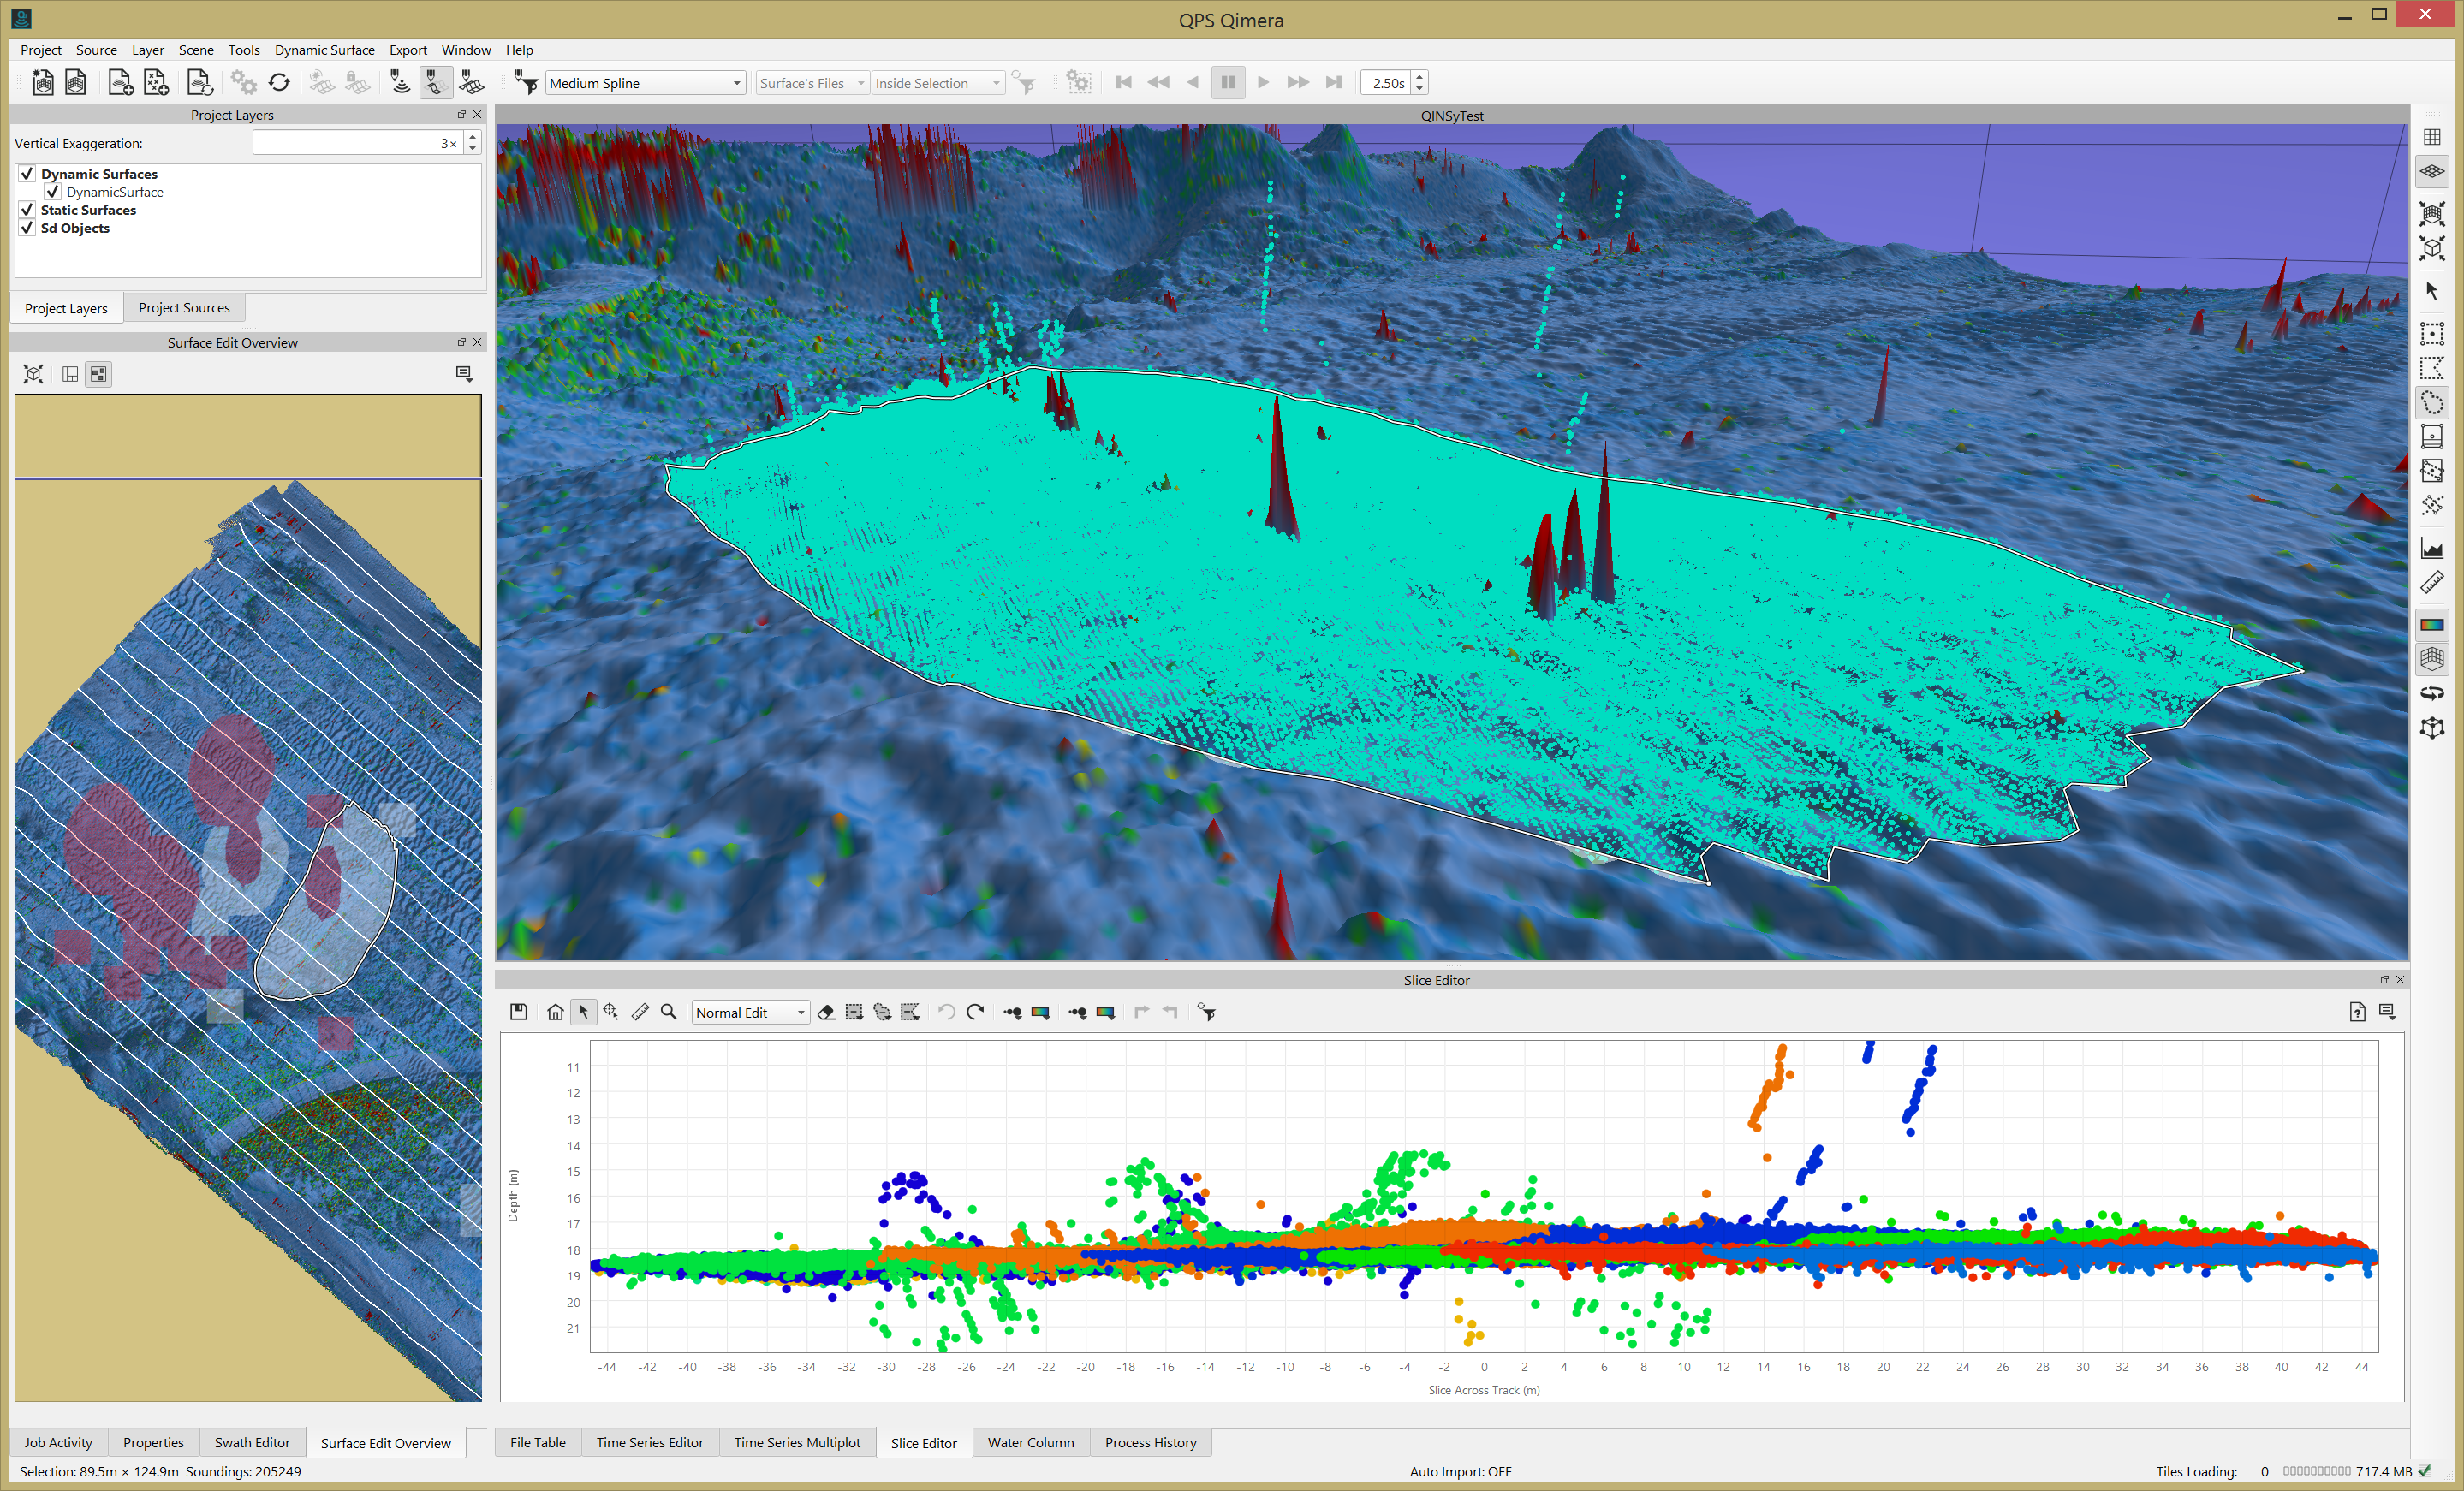Image resolution: width=2464 pixels, height=1491 pixels.
Task: Click the redo arrow in Slice Editor
Action: coord(975,1012)
